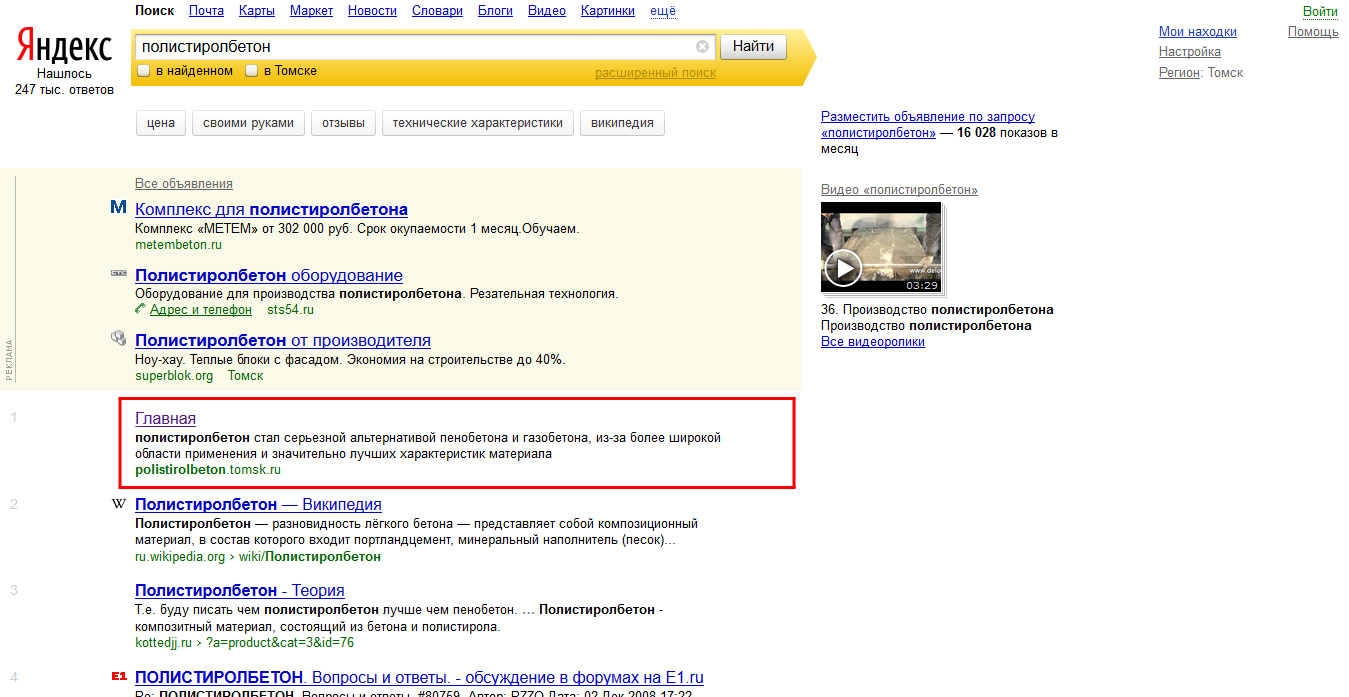
Task: Clear the search field with X icon
Action: click(702, 47)
